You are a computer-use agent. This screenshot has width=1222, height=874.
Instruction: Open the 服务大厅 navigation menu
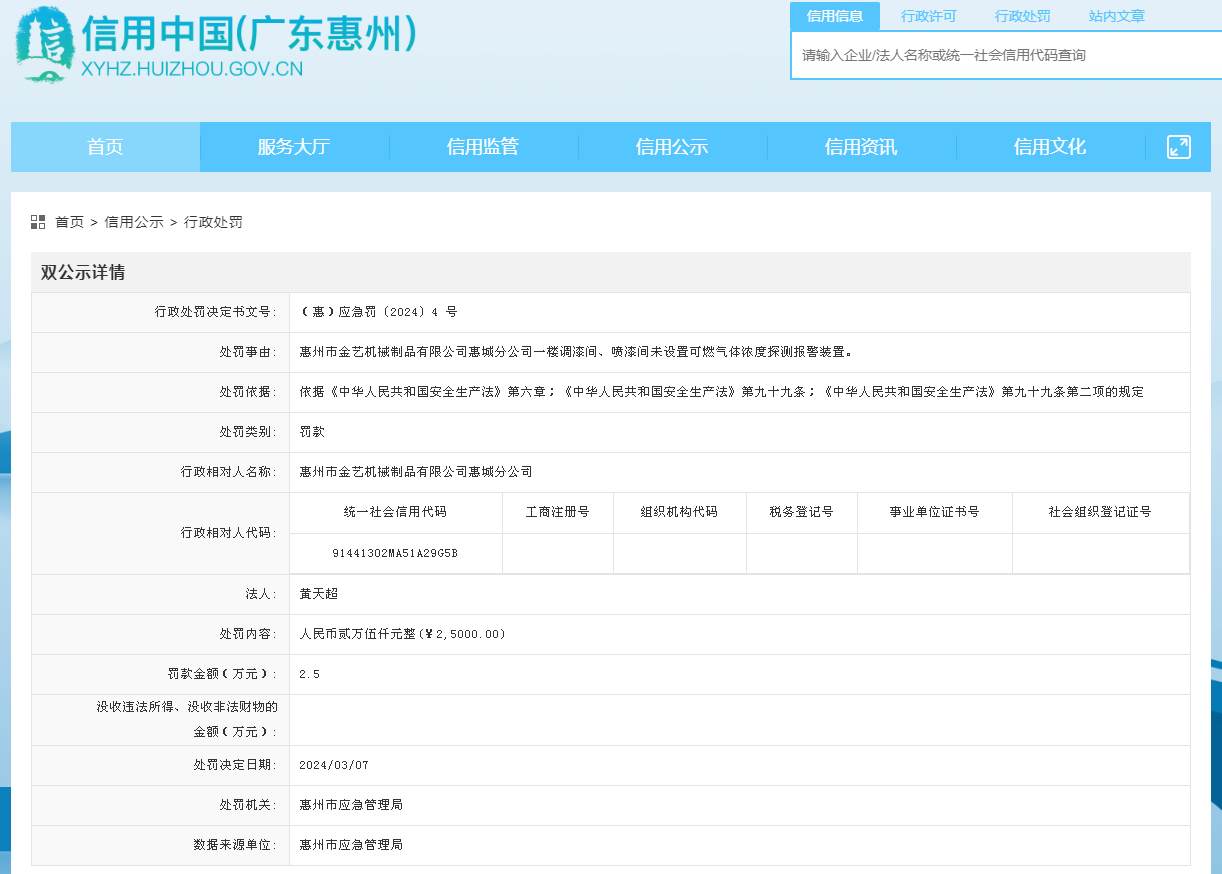point(294,147)
